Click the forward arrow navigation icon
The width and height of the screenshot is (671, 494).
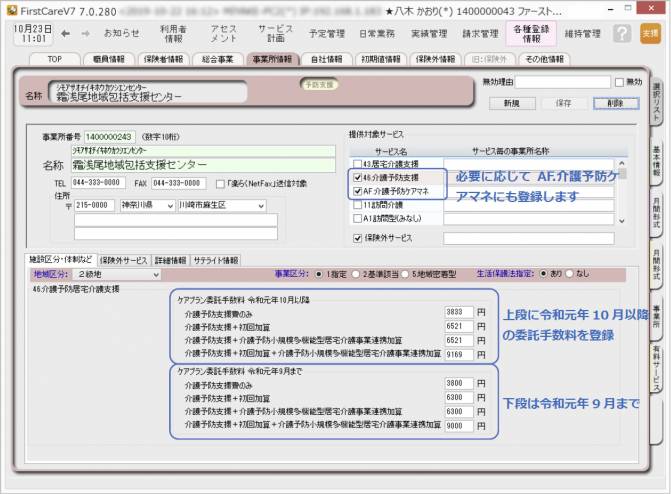click(85, 33)
